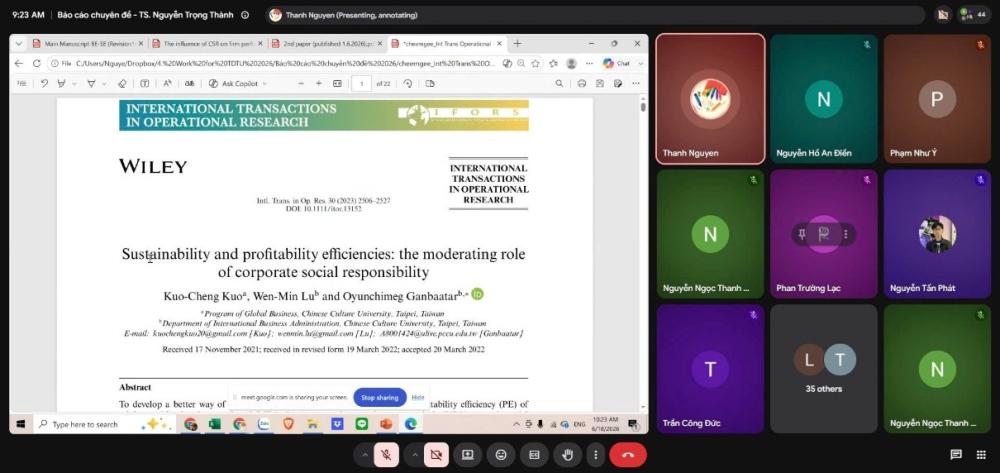Switch to the Main Manuscript tab

point(88,44)
